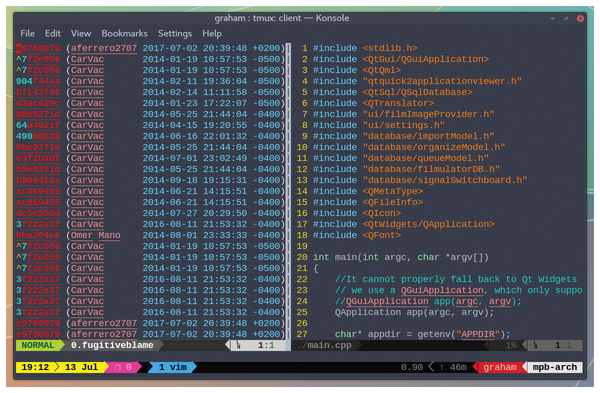
Task: Click the '46m' uptime in the tmux bar
Action: (458, 367)
